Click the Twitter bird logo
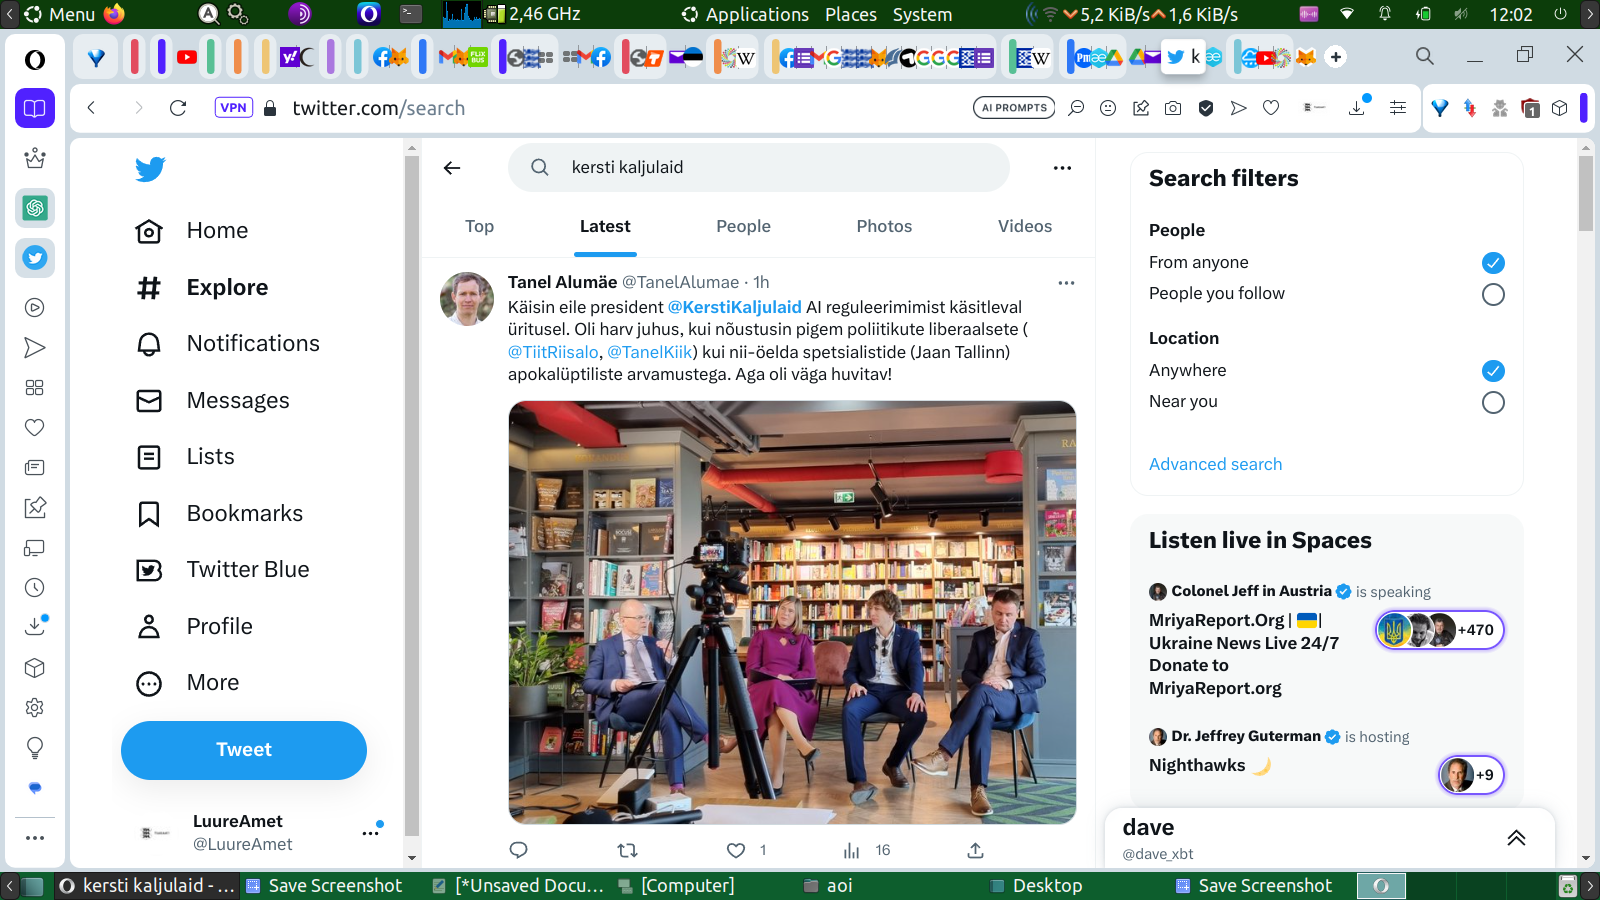The width and height of the screenshot is (1600, 900). pyautogui.click(x=150, y=169)
